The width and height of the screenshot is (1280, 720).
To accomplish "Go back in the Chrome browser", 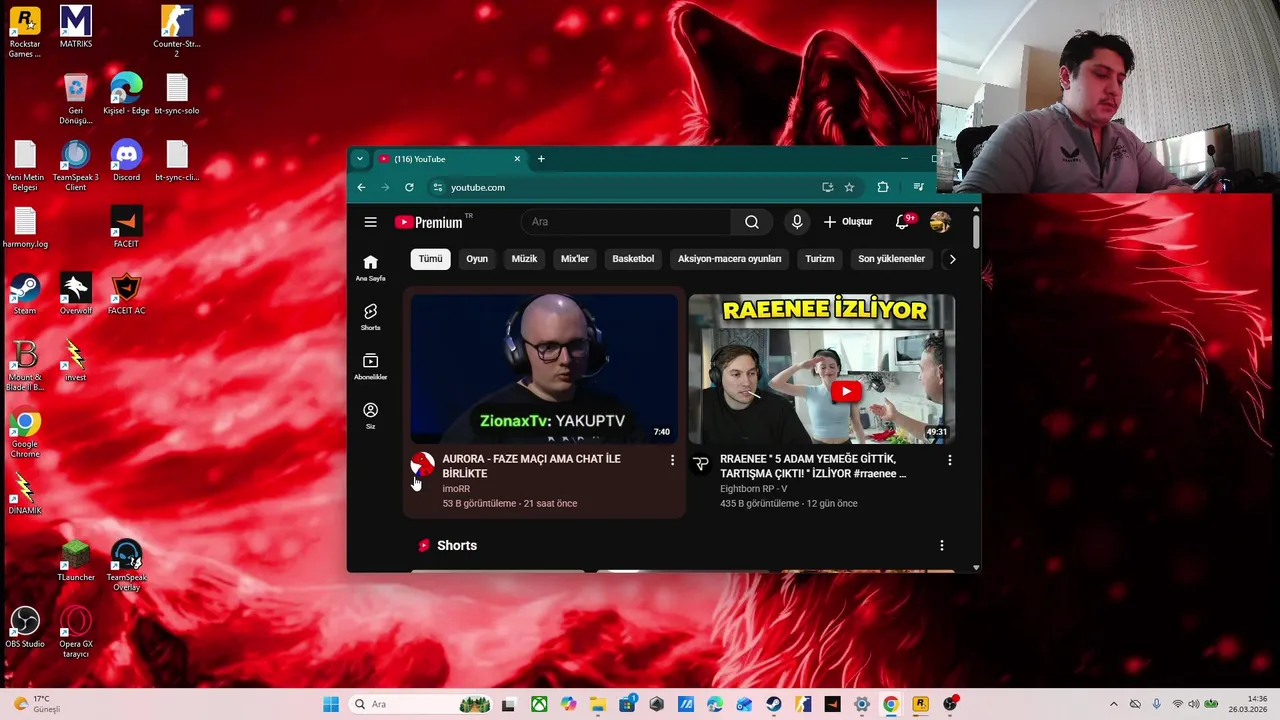I will [361, 187].
